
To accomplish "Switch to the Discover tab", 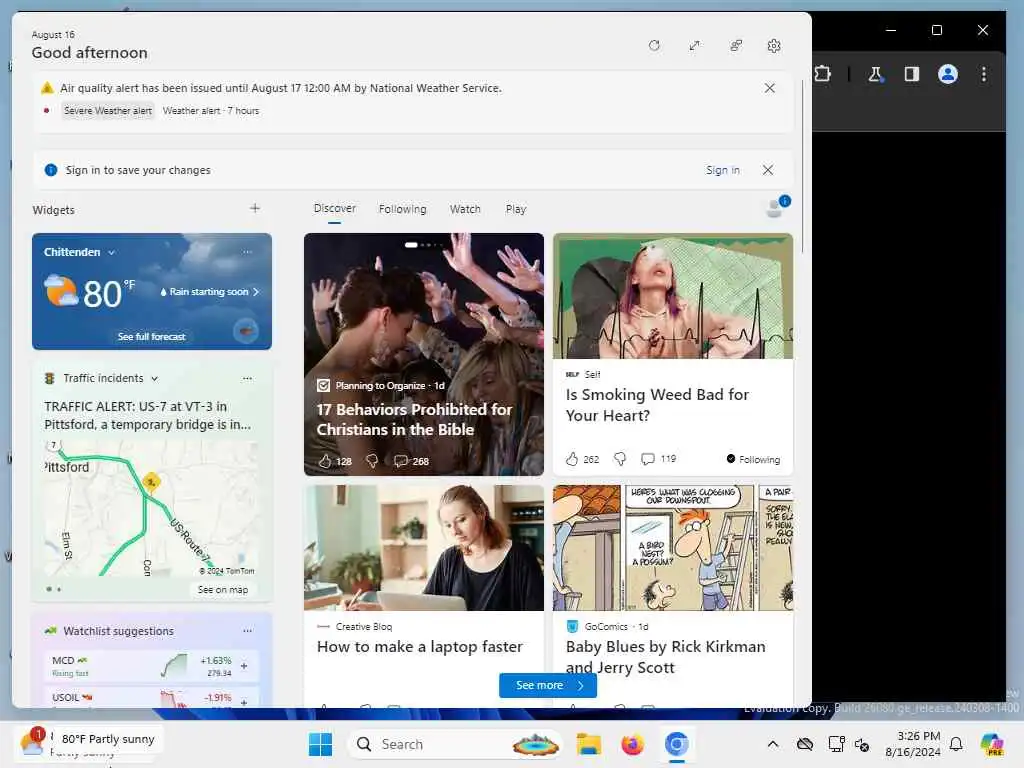I will point(334,208).
